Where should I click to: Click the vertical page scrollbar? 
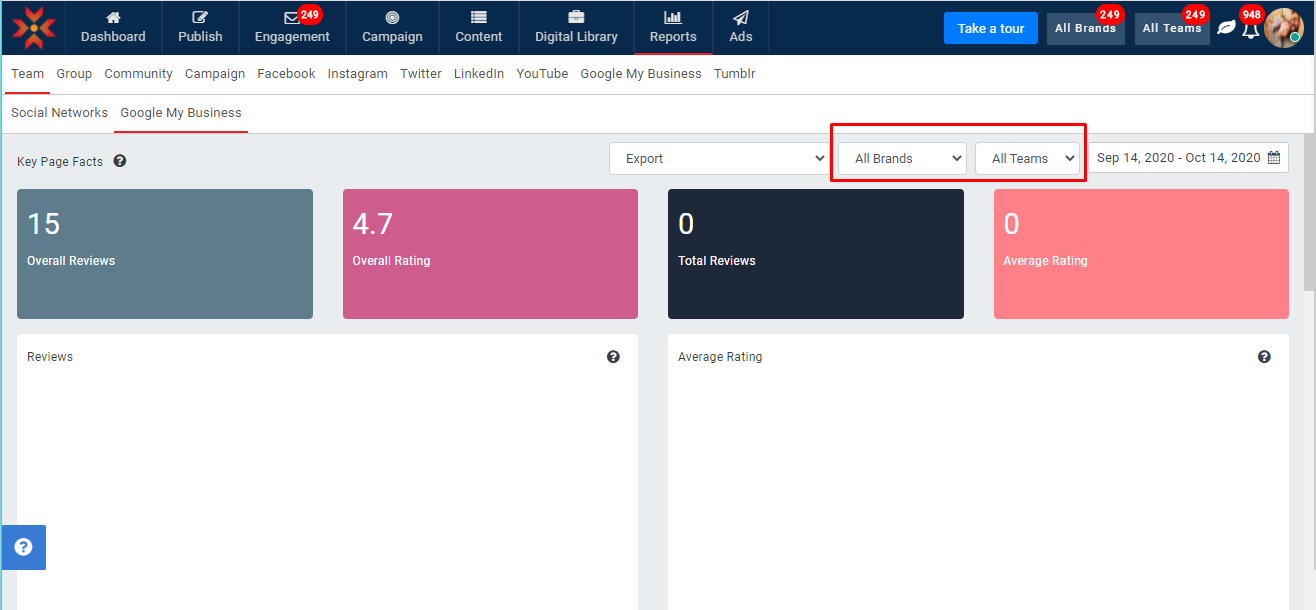coord(1309,220)
